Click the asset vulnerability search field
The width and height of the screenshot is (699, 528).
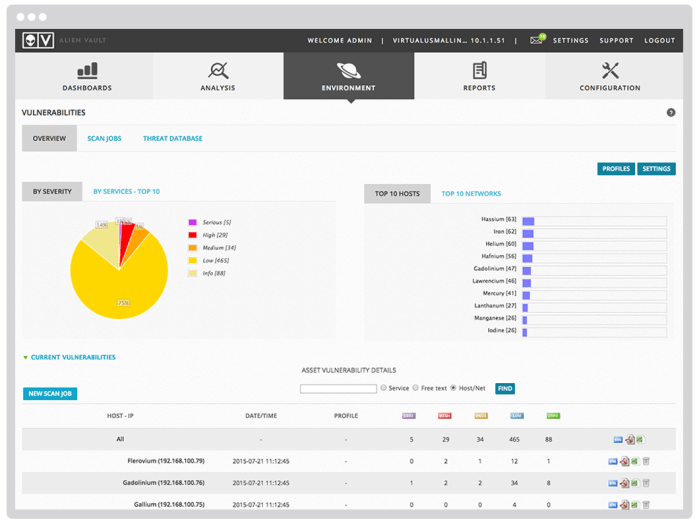[338, 388]
